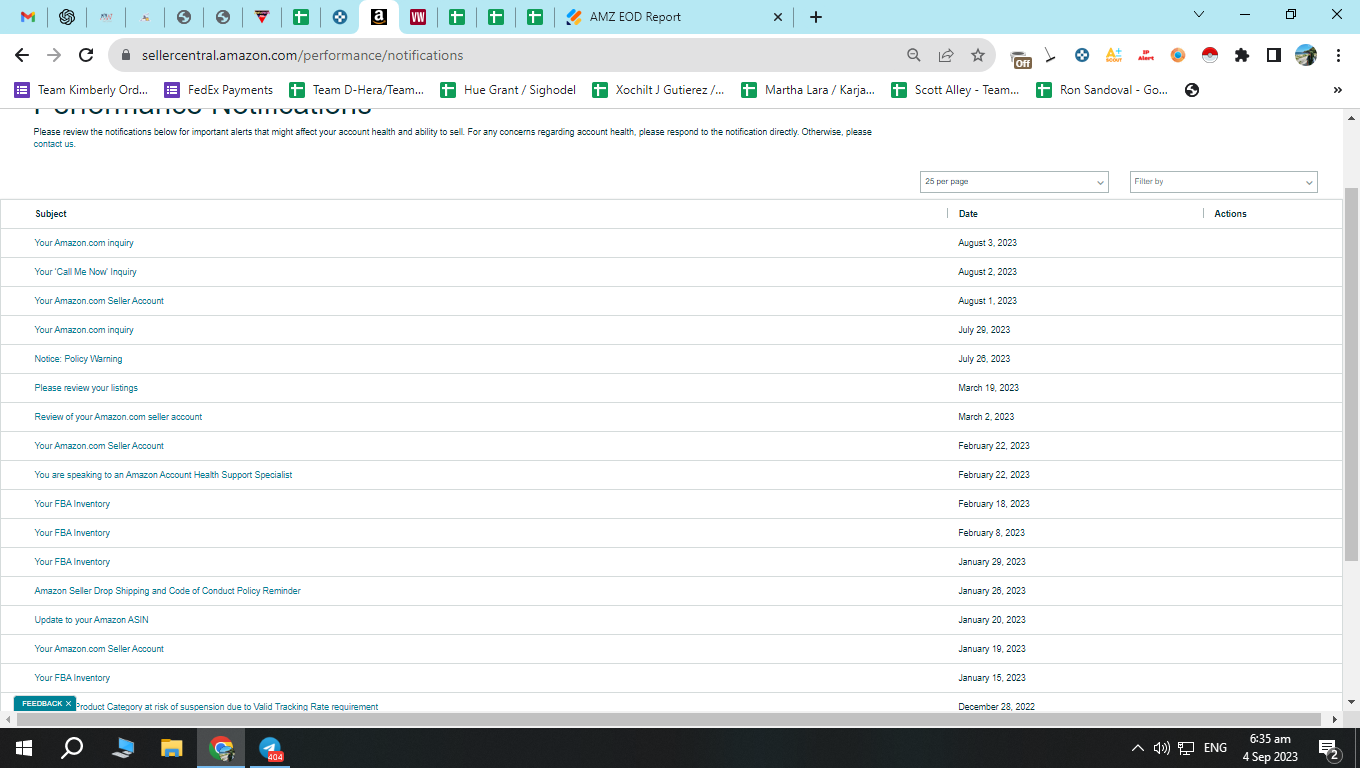Screen dimensions: 1360x768
Task: Click the 'January 29, 2023' date cell
Action: click(x=992, y=562)
